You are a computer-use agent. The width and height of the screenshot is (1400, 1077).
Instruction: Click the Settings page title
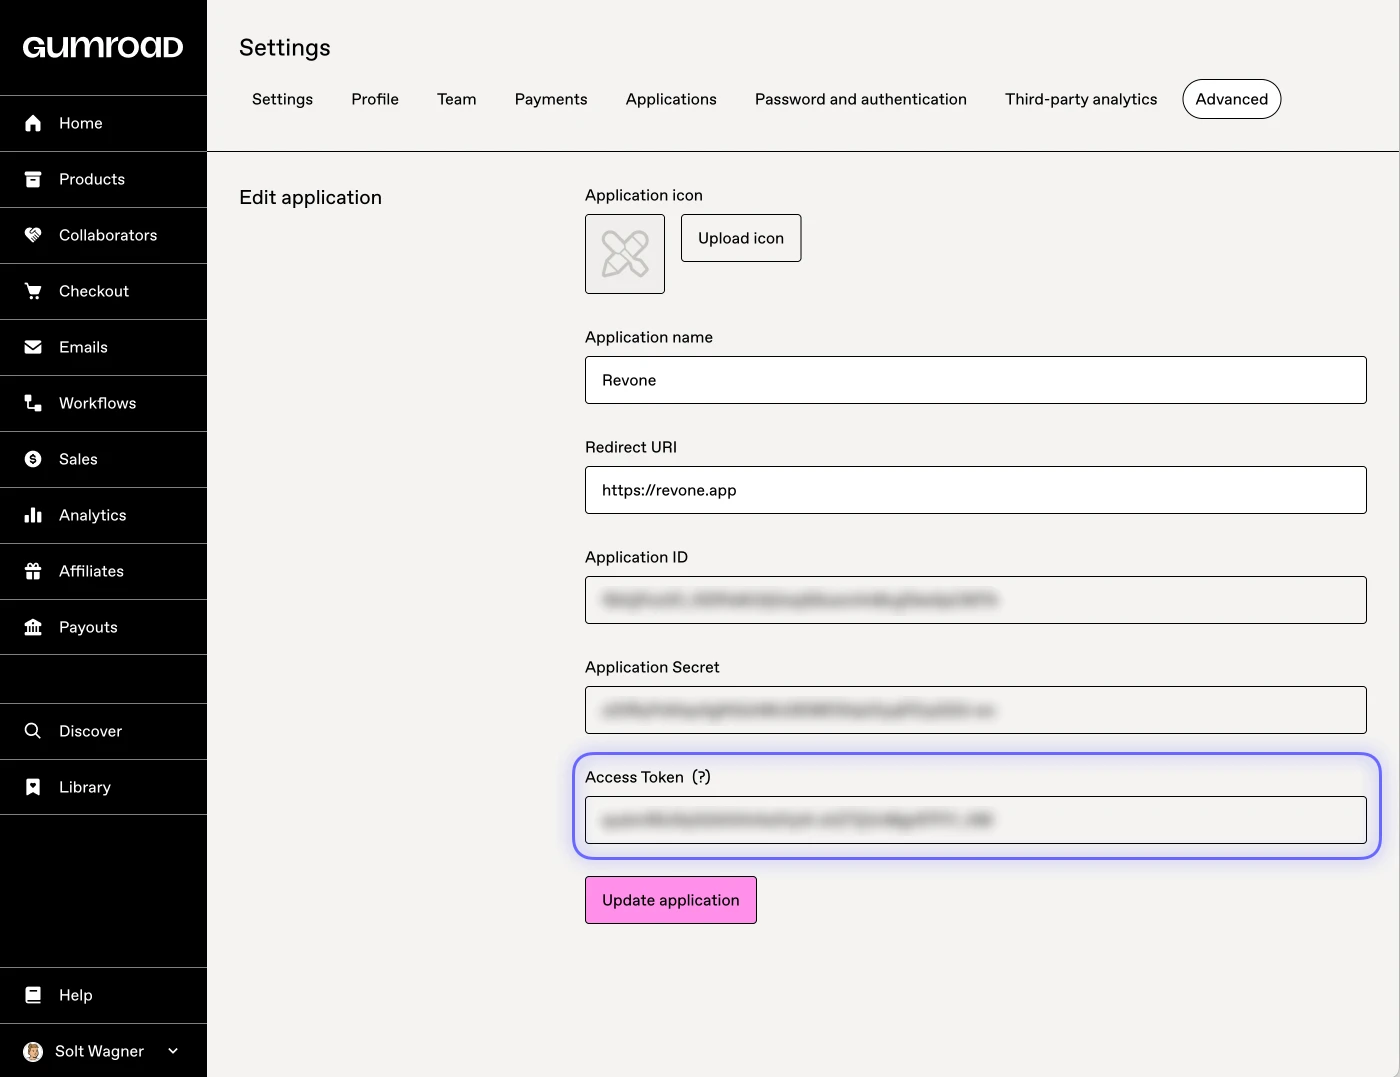tap(285, 47)
